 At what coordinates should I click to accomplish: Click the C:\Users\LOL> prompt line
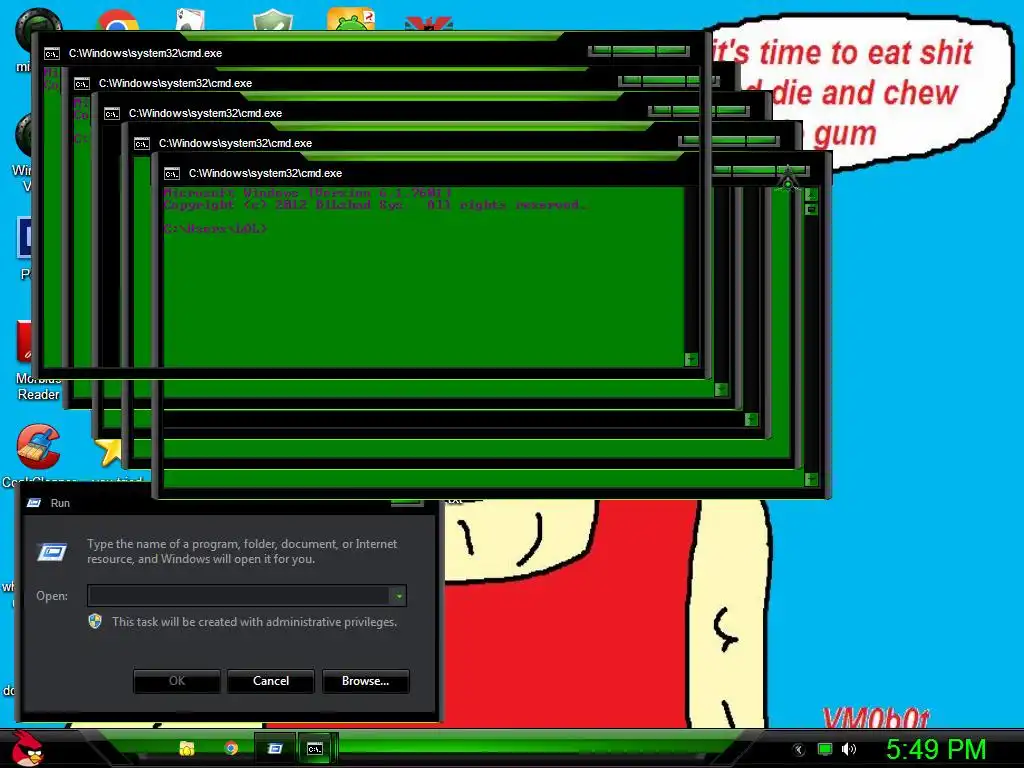pyautogui.click(x=216, y=229)
